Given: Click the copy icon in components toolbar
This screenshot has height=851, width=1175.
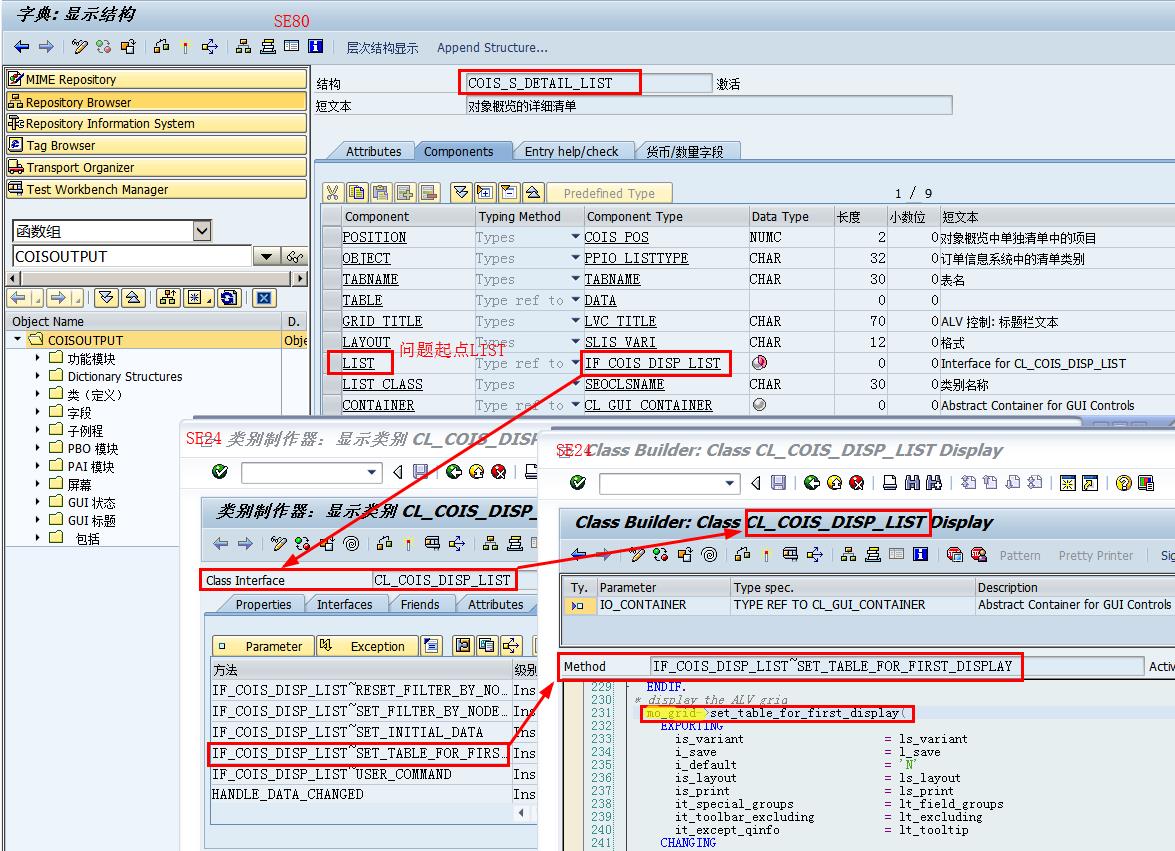Looking at the screenshot, I should tap(357, 193).
